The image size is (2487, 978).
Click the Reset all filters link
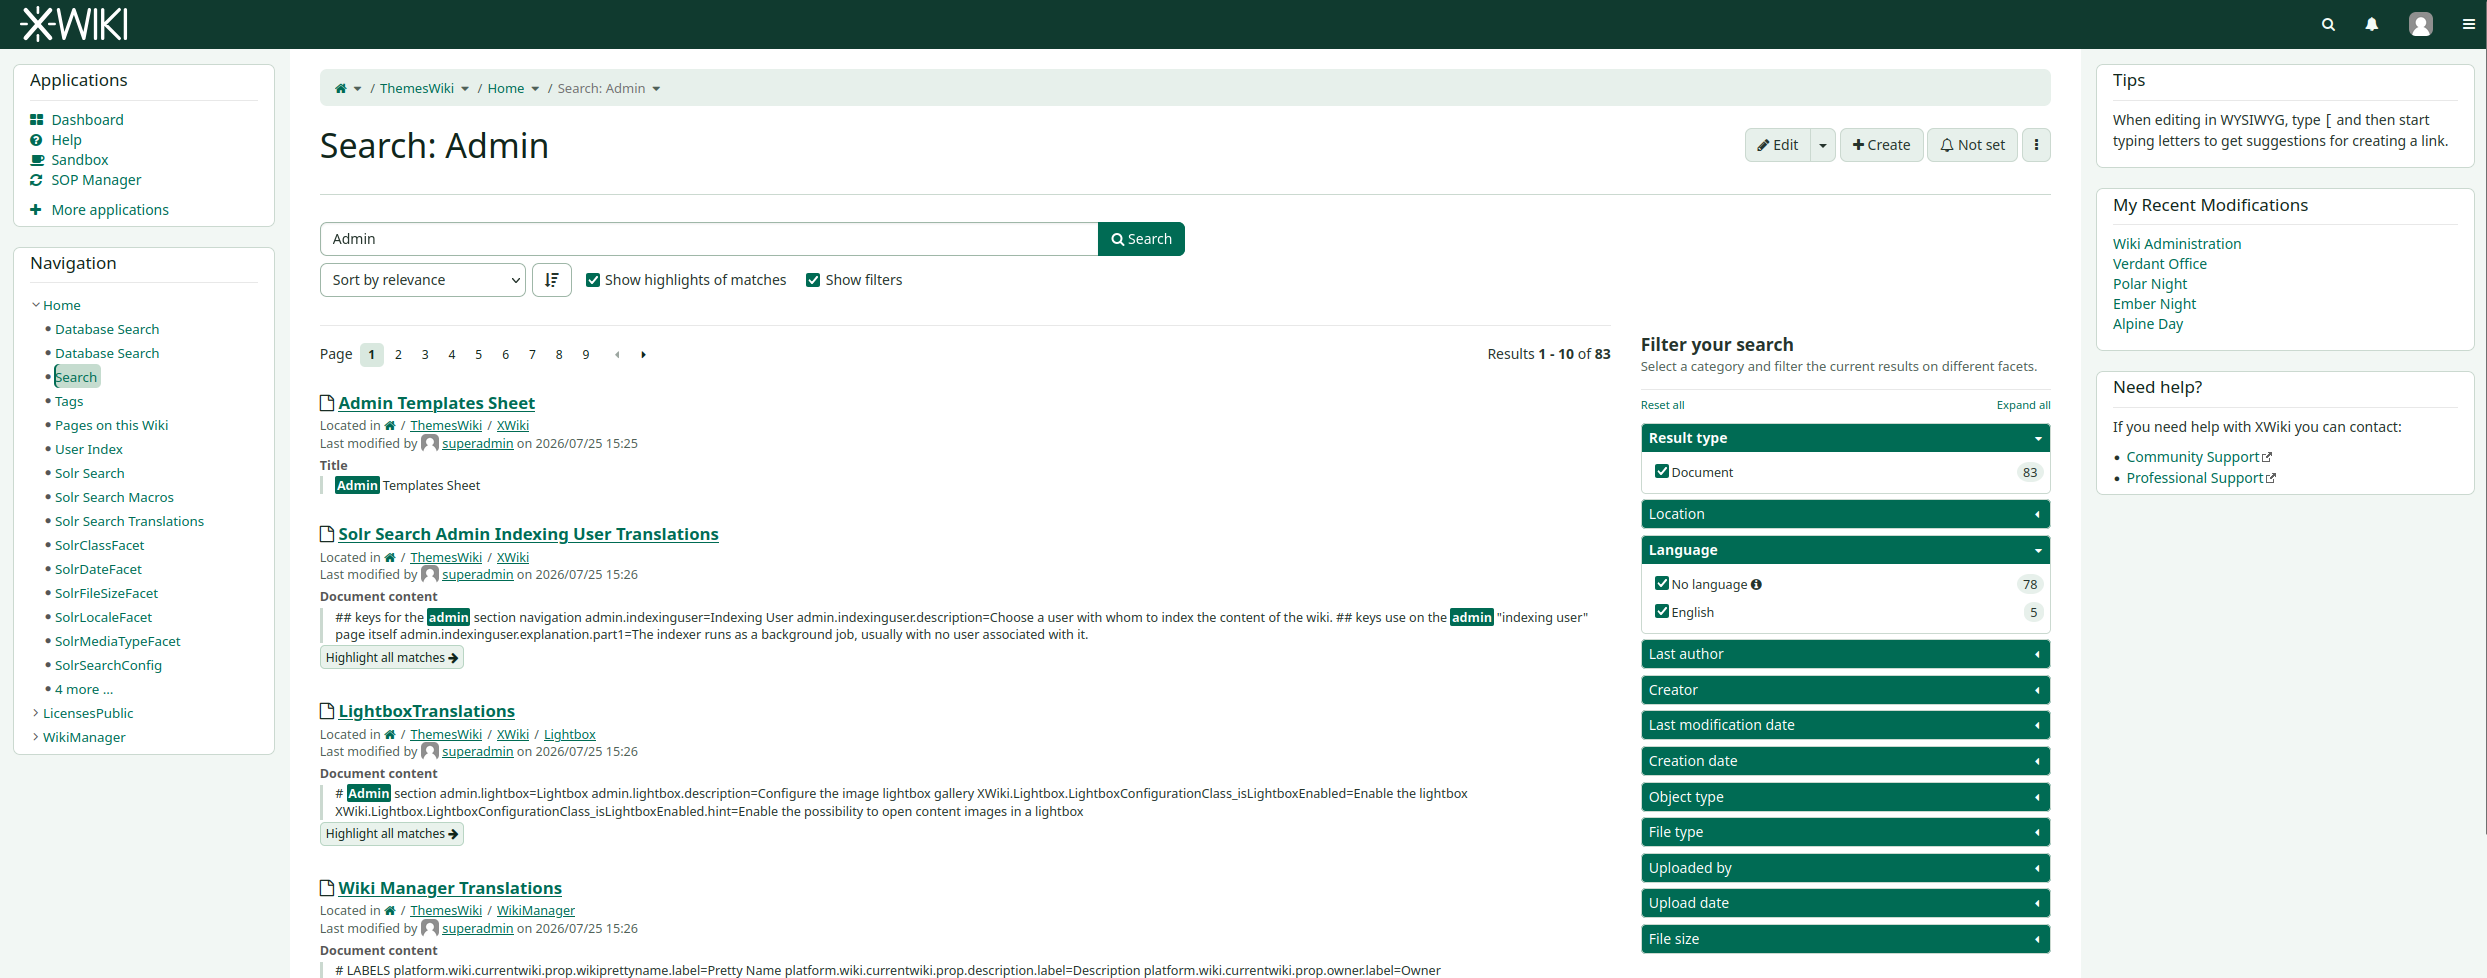tap(1663, 405)
